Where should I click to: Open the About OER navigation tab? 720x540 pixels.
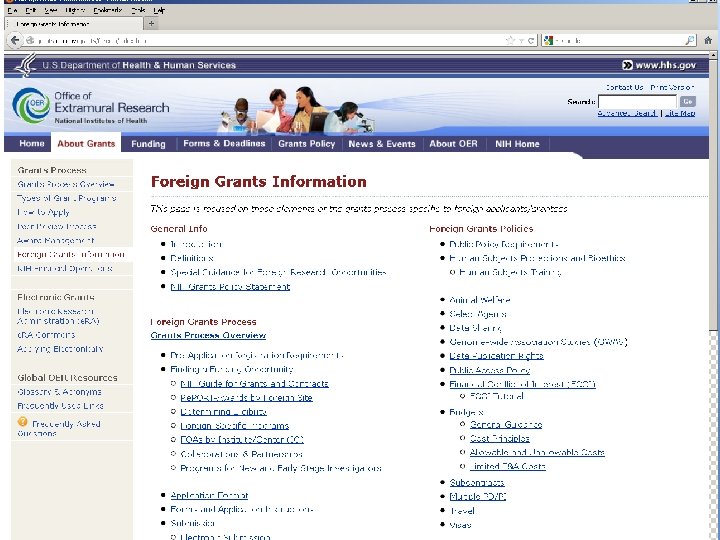pyautogui.click(x=453, y=144)
